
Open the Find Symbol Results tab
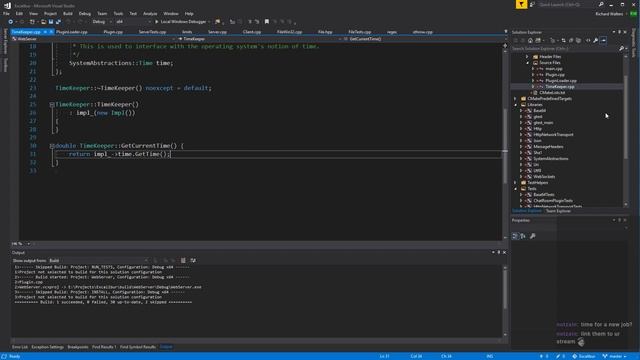point(138,347)
